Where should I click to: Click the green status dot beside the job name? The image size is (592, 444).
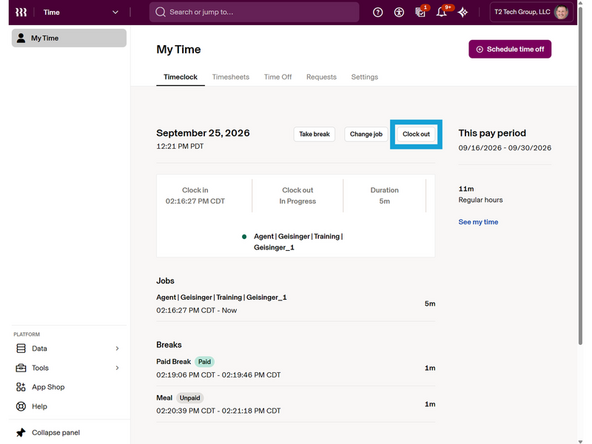click(x=244, y=237)
